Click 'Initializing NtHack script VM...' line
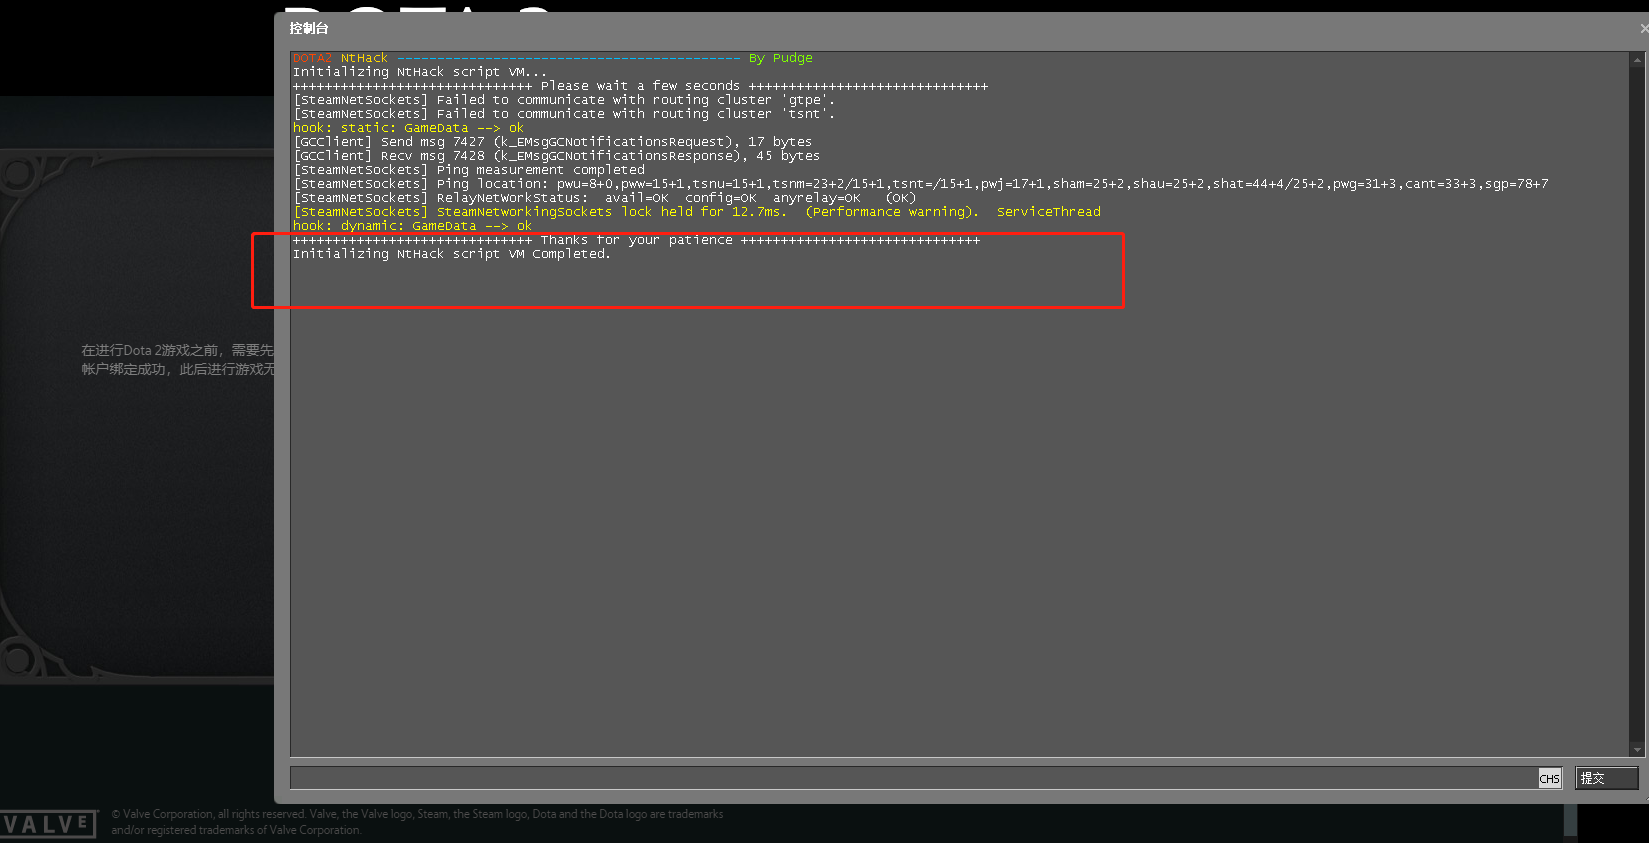The height and width of the screenshot is (843, 1649). [420, 72]
